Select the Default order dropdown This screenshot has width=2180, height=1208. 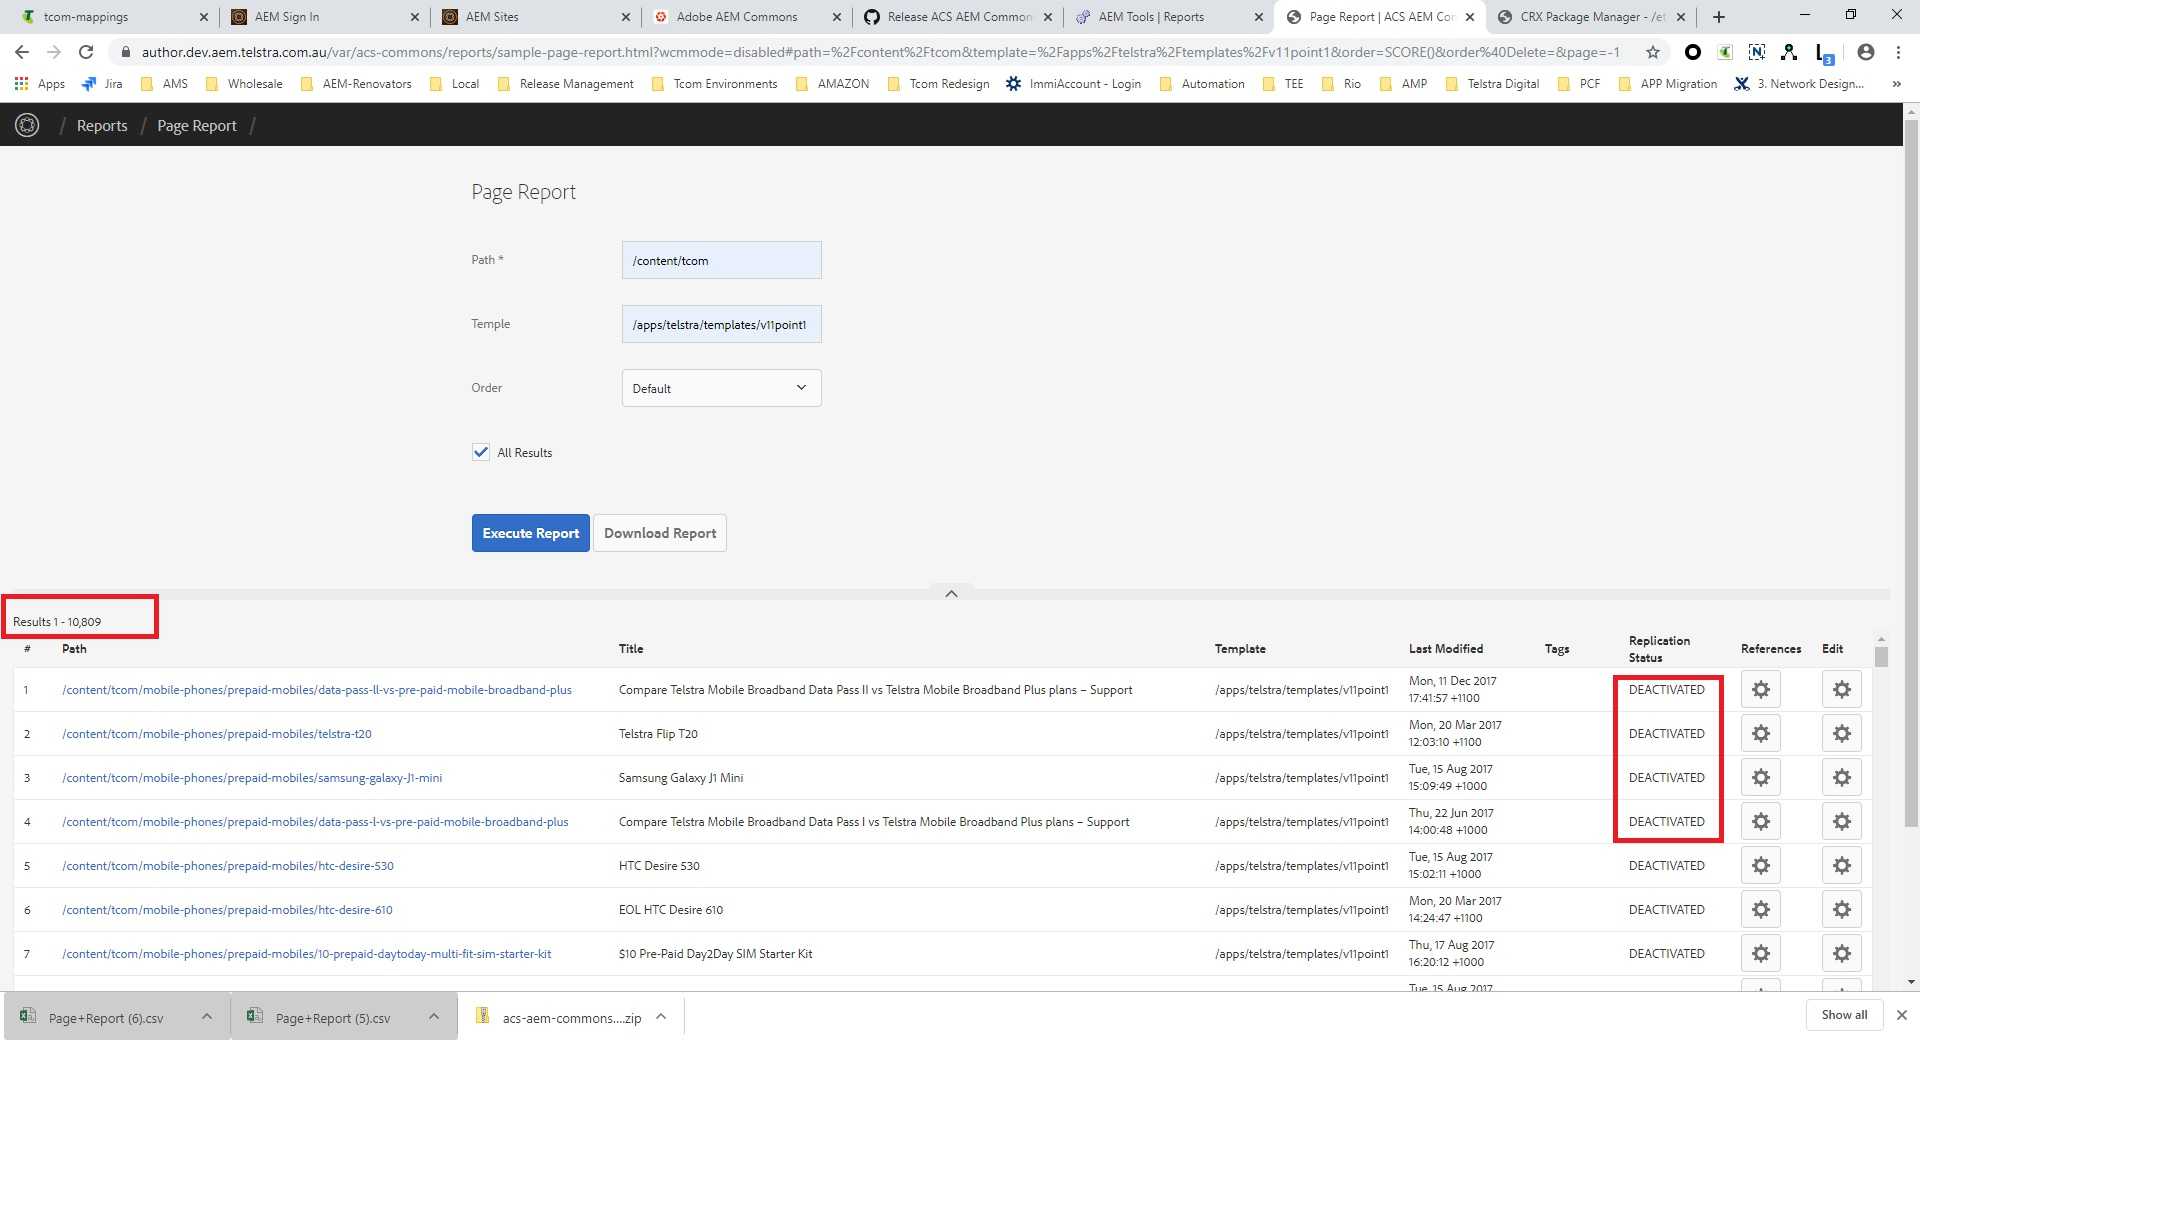[x=720, y=387]
